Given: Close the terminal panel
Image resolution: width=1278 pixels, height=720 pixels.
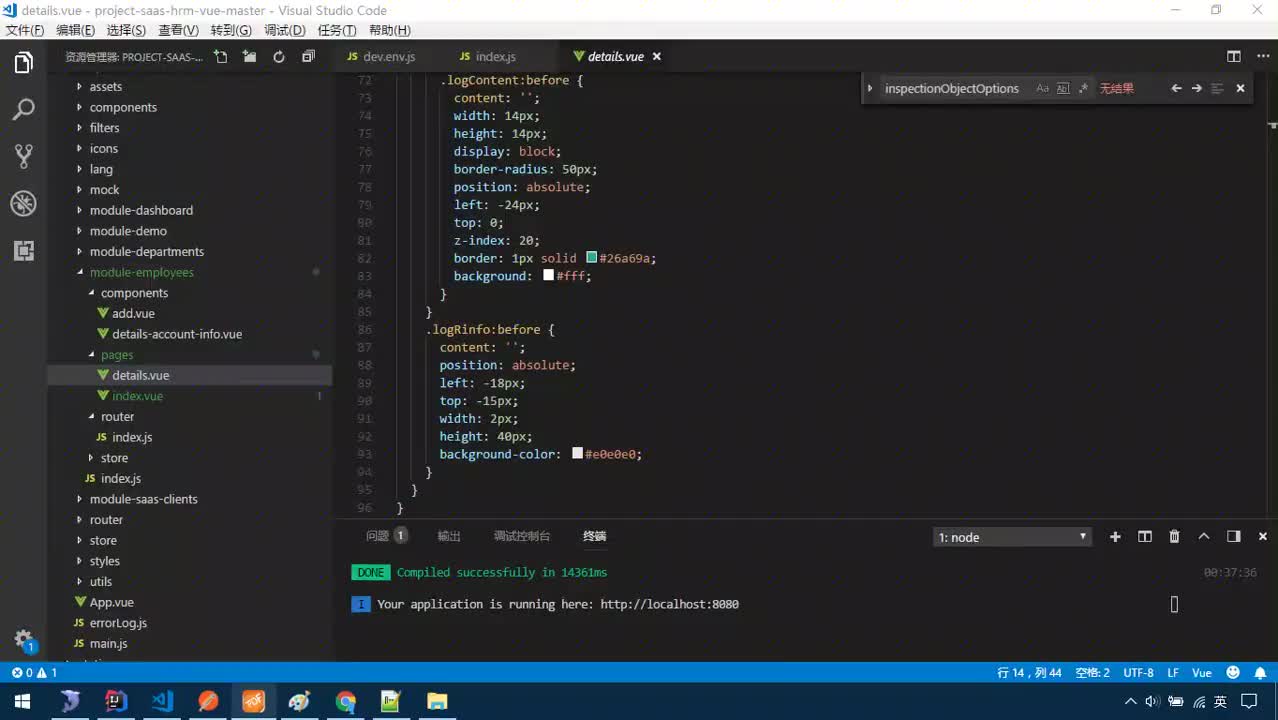Looking at the screenshot, I should 1263,537.
